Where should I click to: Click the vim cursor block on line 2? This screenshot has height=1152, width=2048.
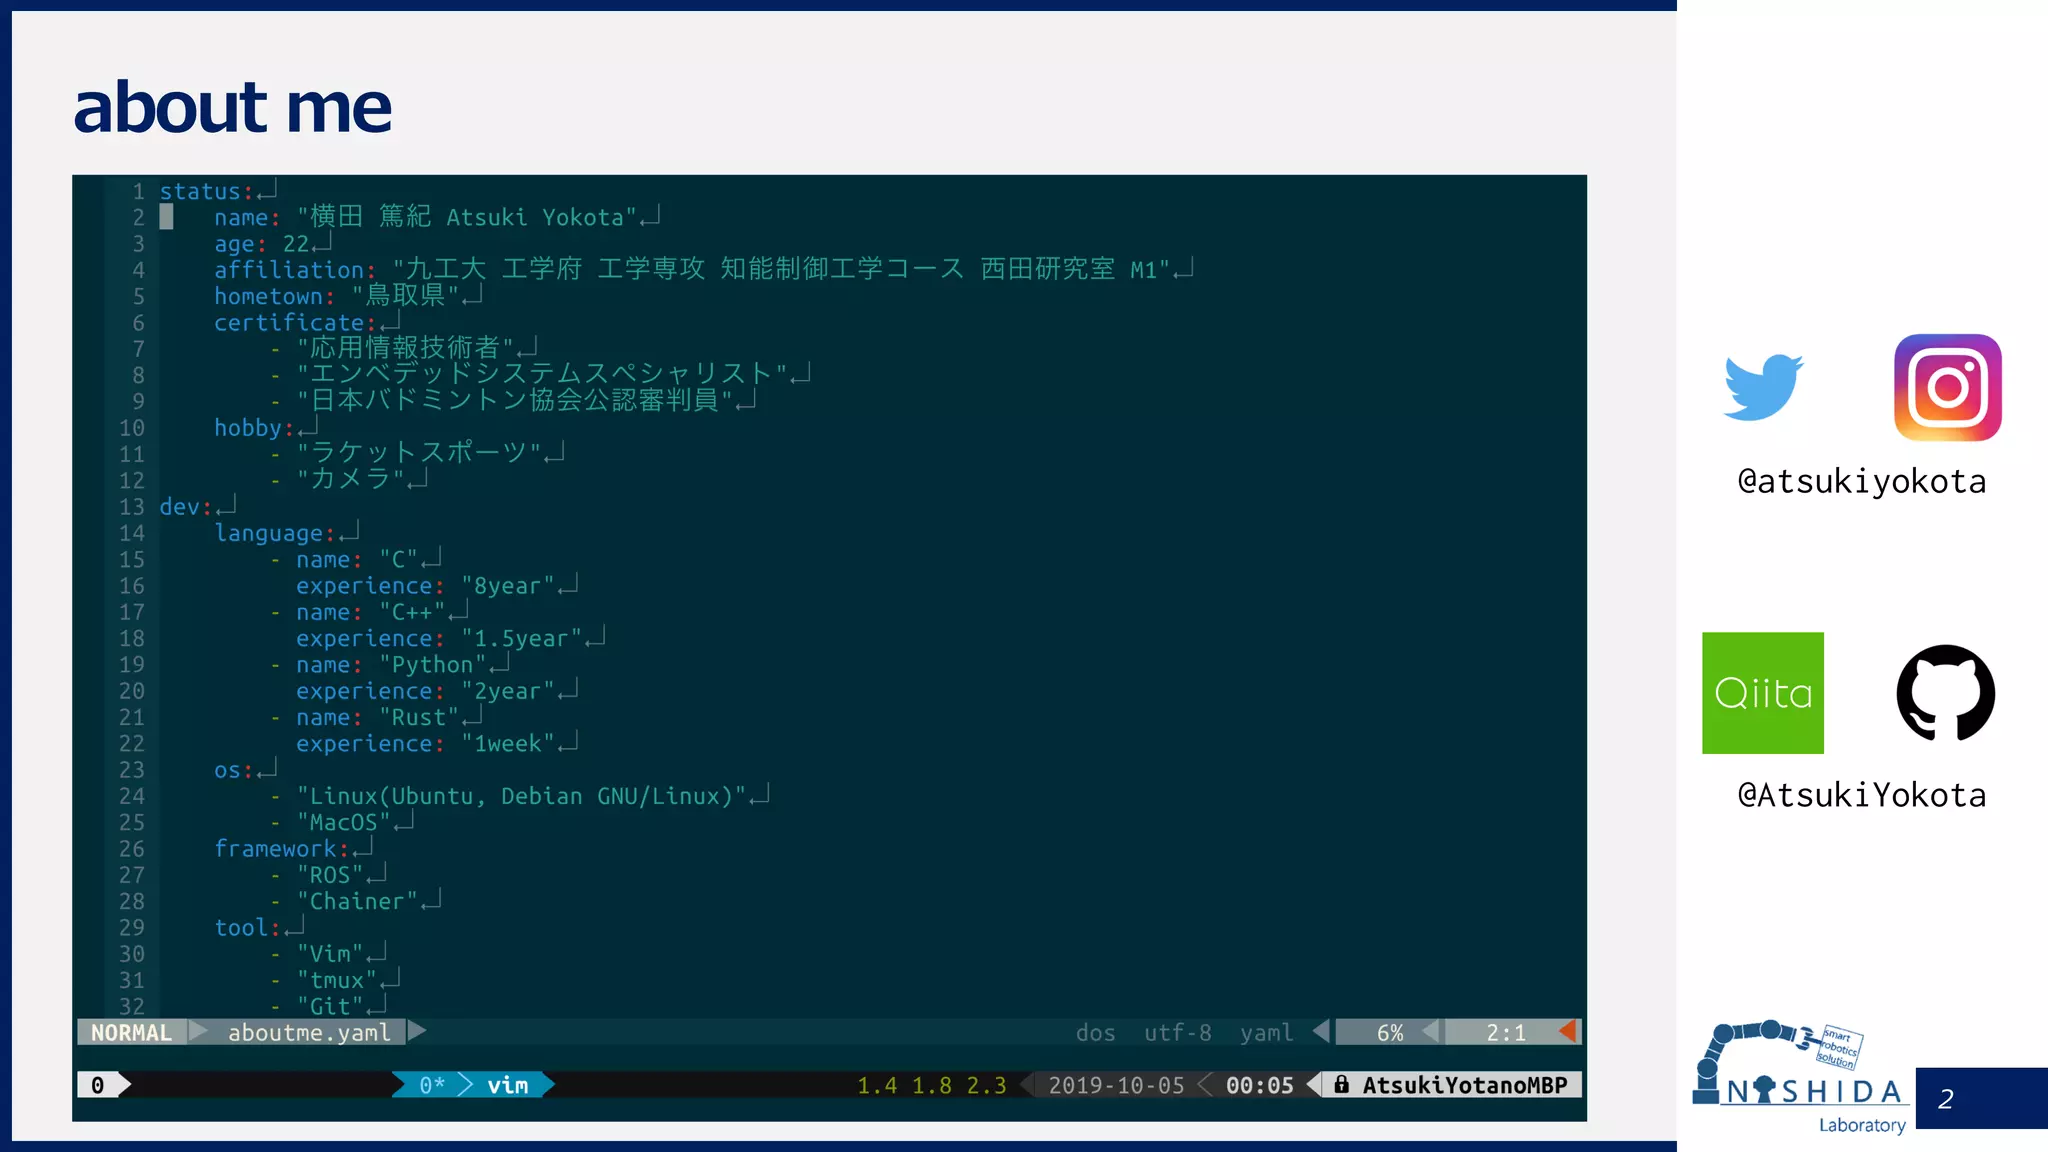(x=167, y=217)
